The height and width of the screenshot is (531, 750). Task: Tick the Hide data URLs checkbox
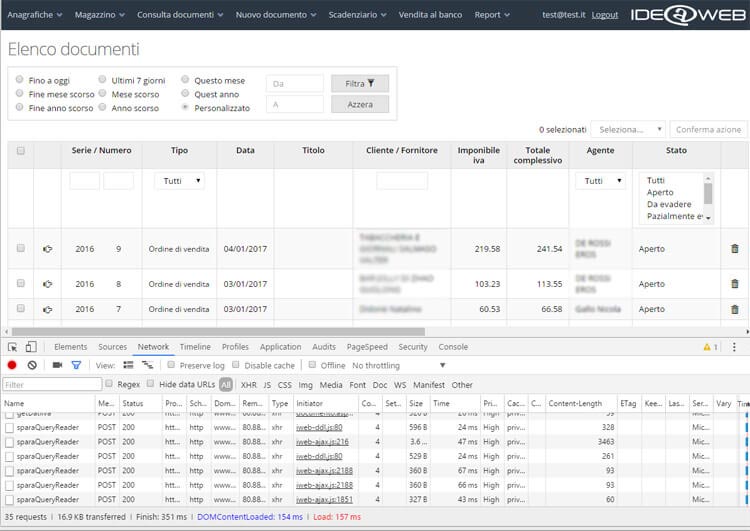coord(151,383)
